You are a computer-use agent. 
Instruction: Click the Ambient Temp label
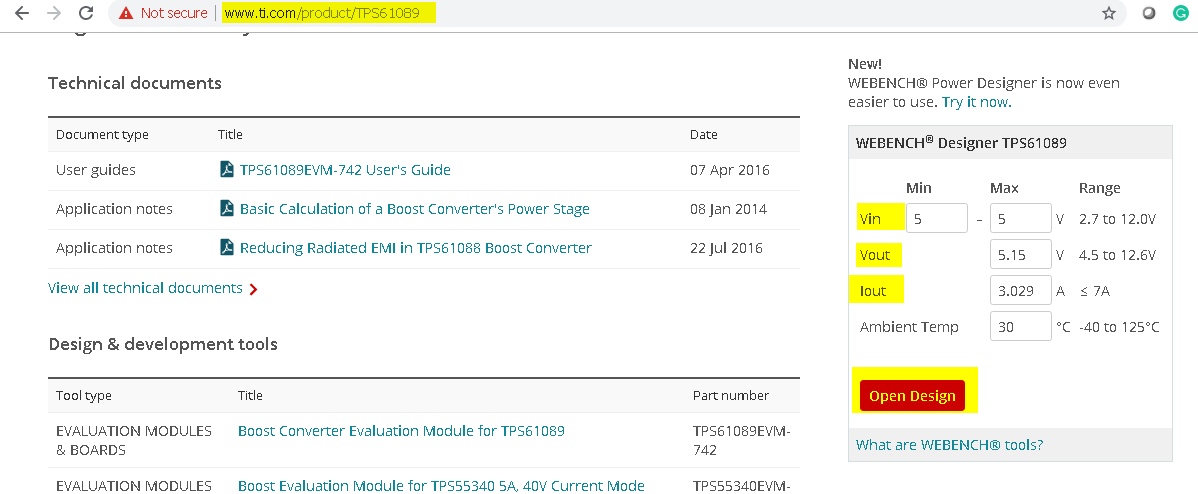pos(909,327)
